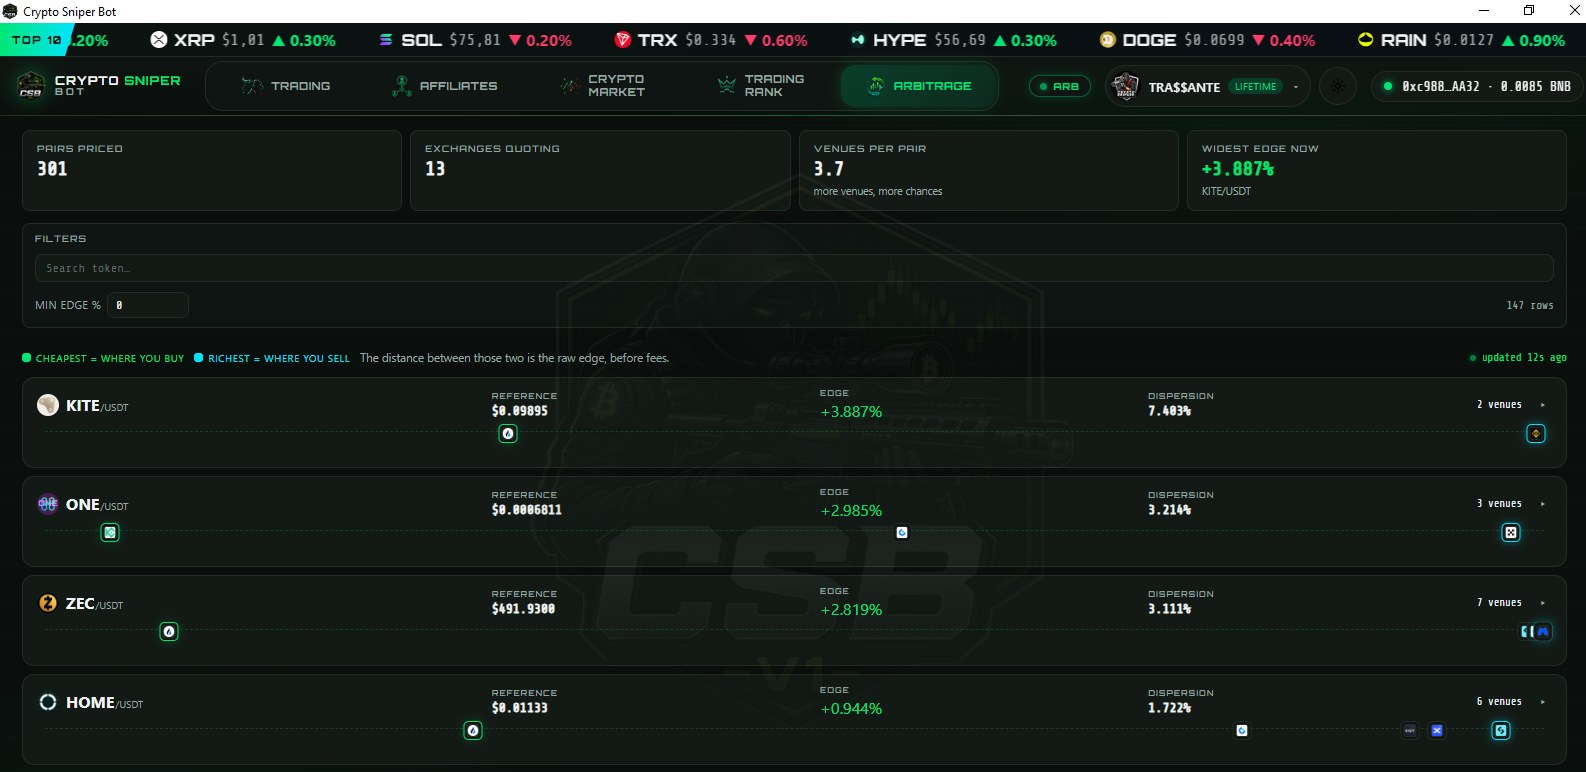Select ONE middle venue marker under edge
This screenshot has height=772, width=1586.
coord(902,533)
